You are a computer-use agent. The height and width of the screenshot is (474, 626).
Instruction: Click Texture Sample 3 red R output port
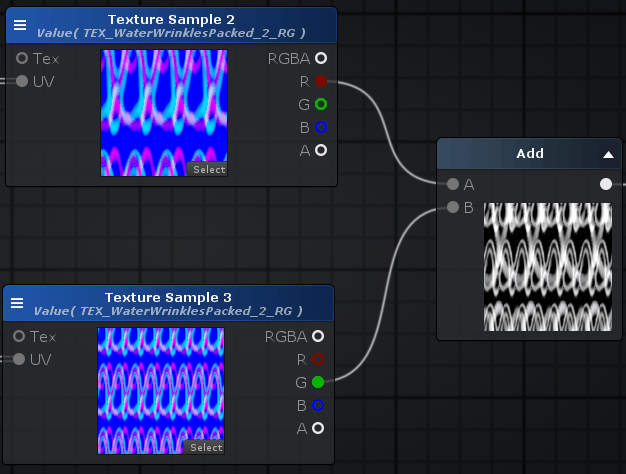(318, 359)
